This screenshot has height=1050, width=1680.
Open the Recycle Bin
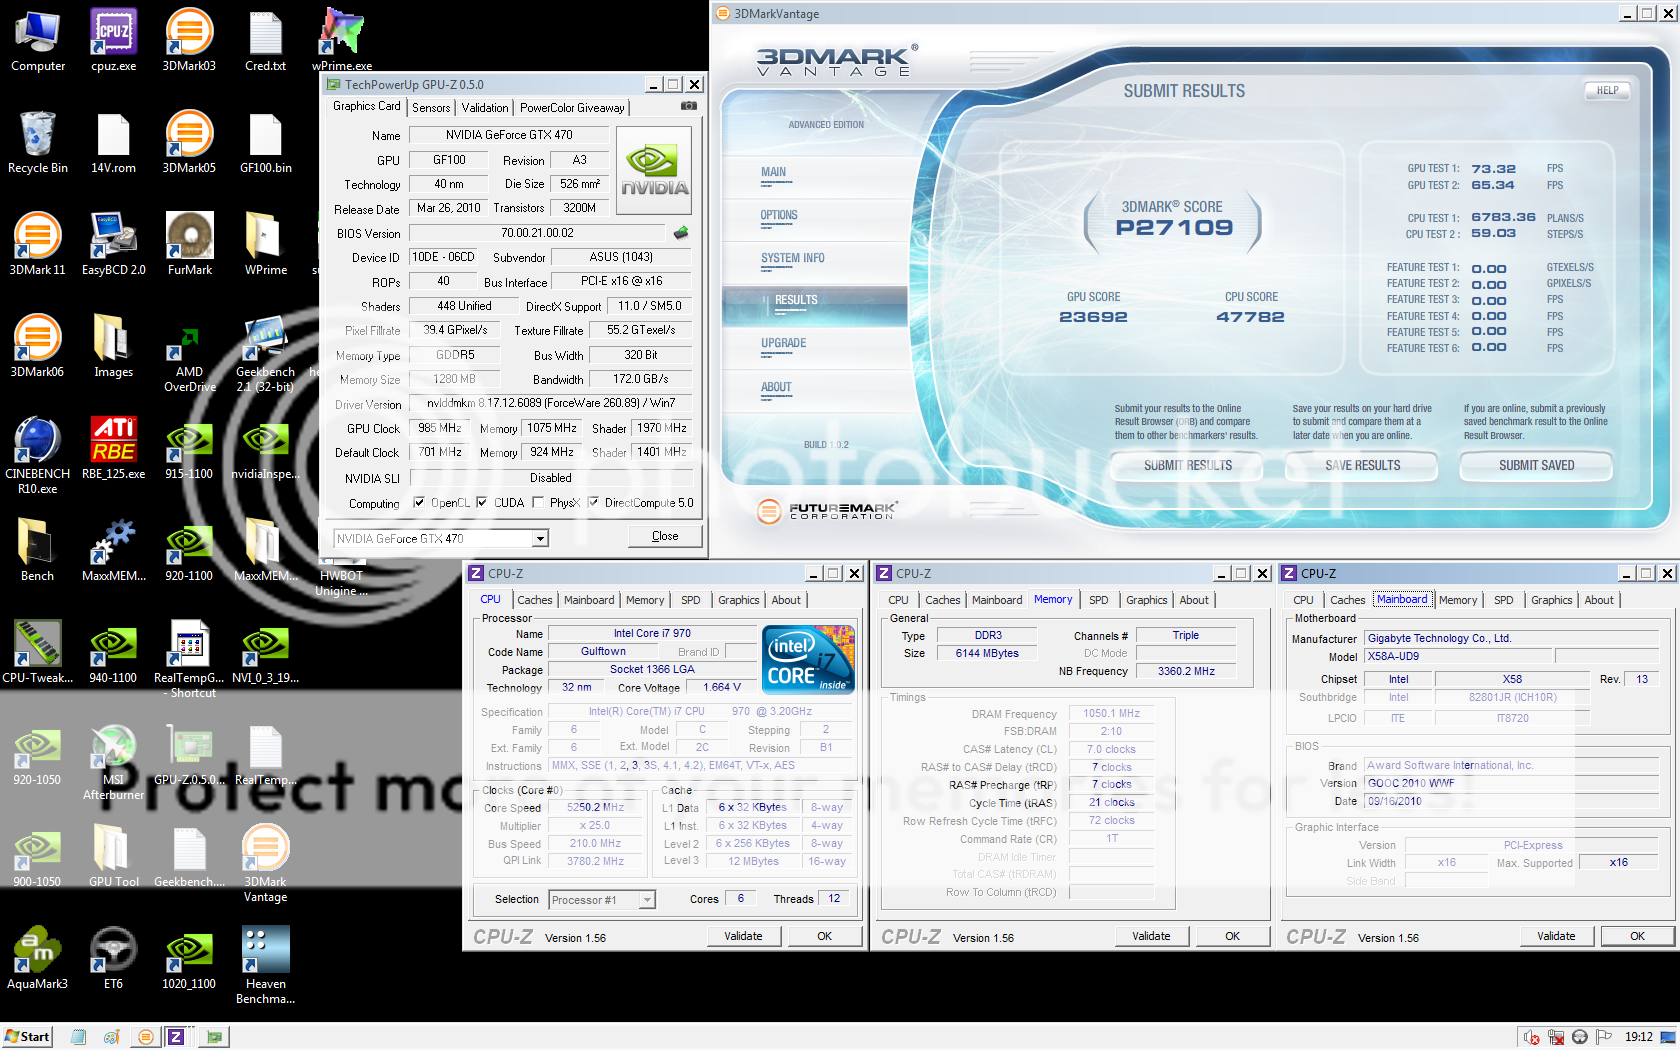pyautogui.click(x=38, y=142)
